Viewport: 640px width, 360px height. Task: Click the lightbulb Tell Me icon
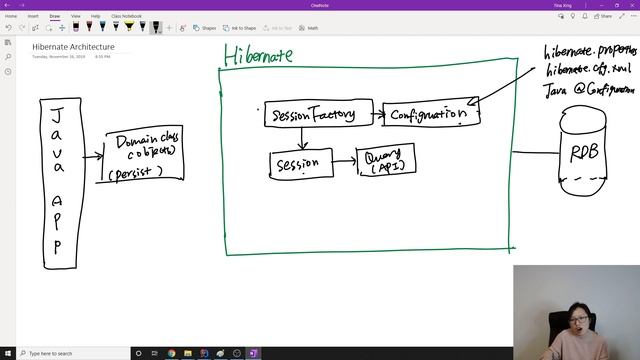coord(573,16)
